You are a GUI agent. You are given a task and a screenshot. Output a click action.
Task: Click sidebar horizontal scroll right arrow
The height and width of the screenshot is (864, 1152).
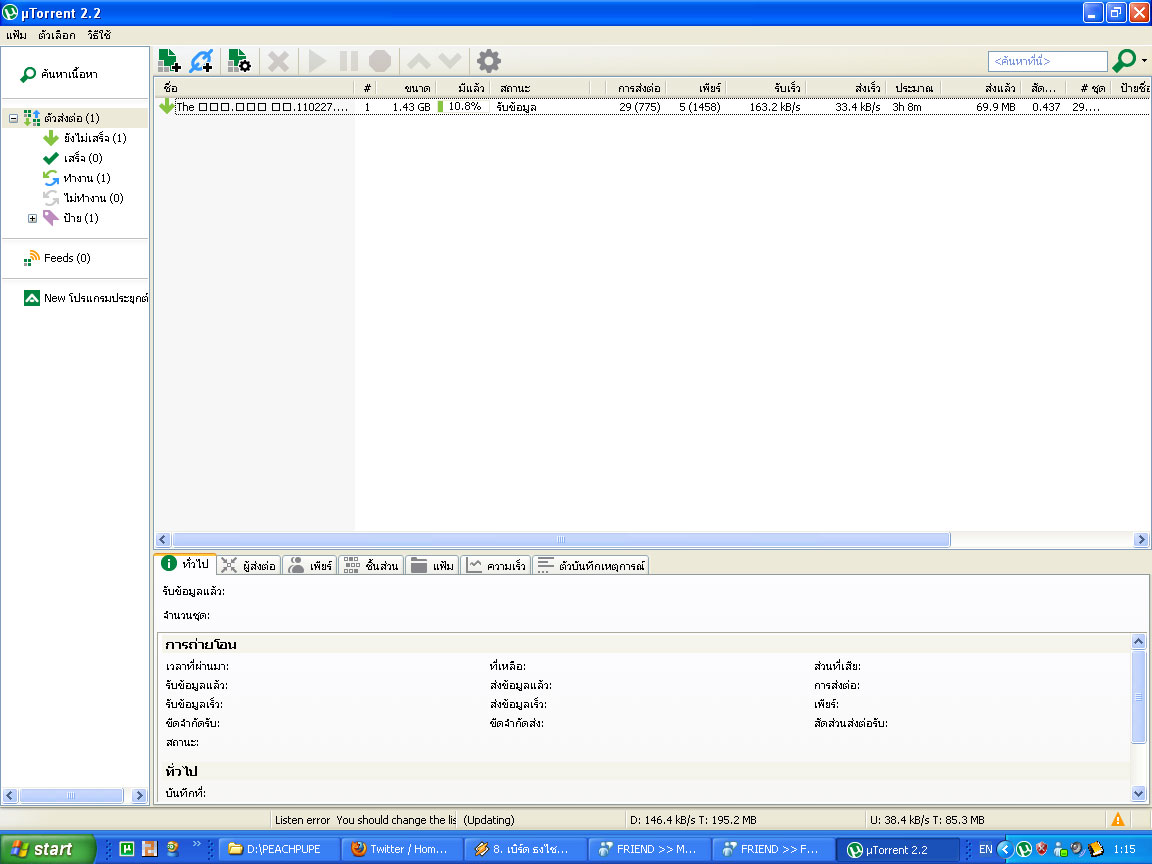pos(139,795)
